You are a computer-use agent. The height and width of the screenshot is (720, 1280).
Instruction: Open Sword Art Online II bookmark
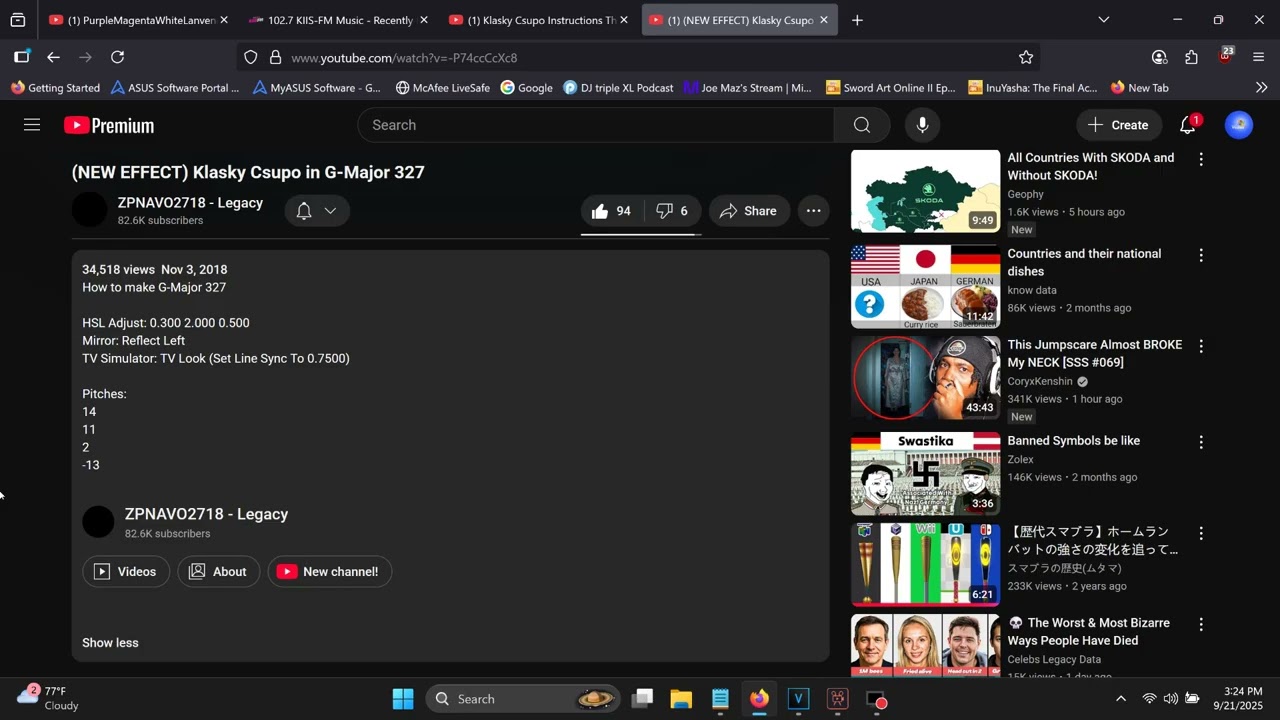tap(890, 88)
